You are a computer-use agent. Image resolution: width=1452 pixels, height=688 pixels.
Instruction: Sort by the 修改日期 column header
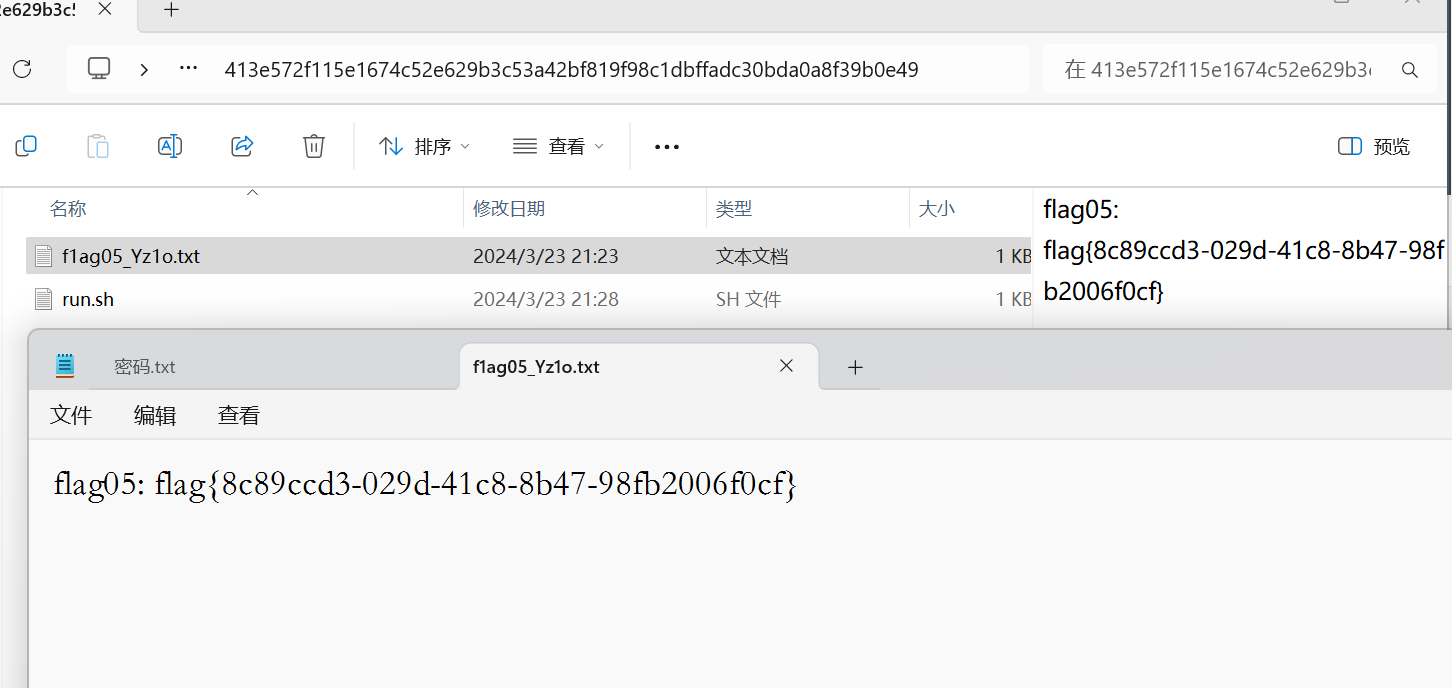(x=509, y=208)
